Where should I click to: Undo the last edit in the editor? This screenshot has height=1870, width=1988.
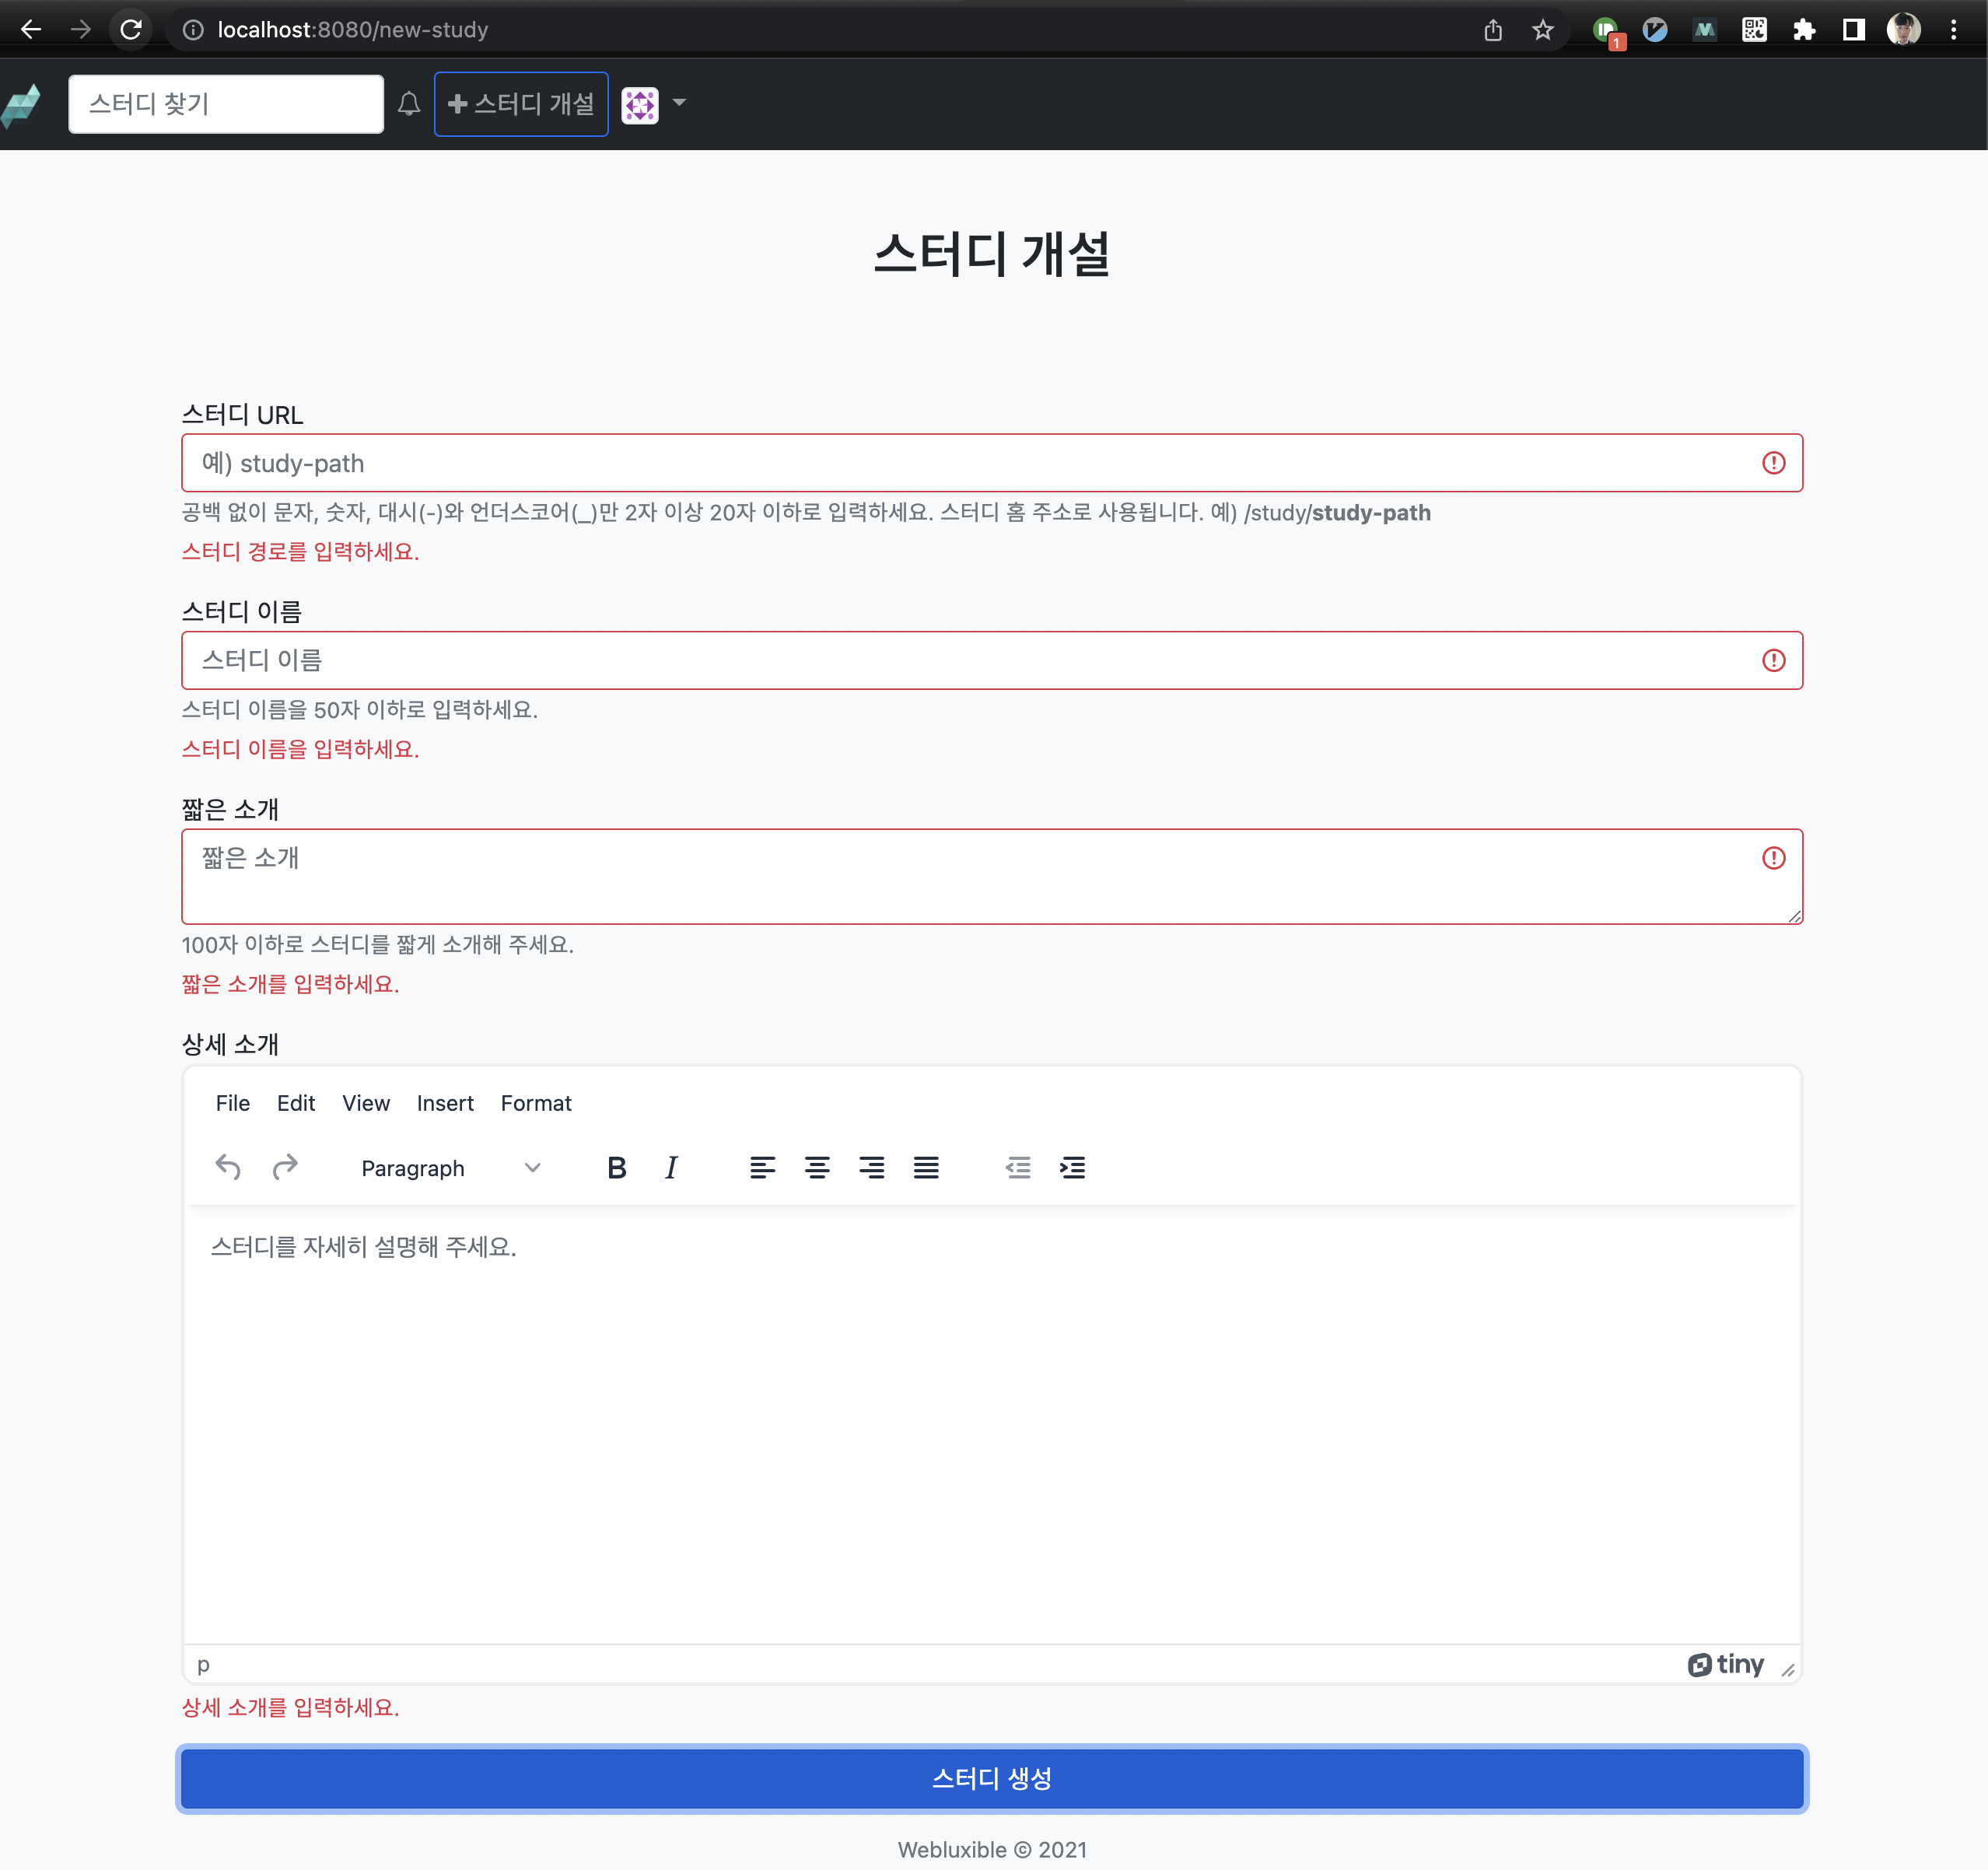[228, 1167]
